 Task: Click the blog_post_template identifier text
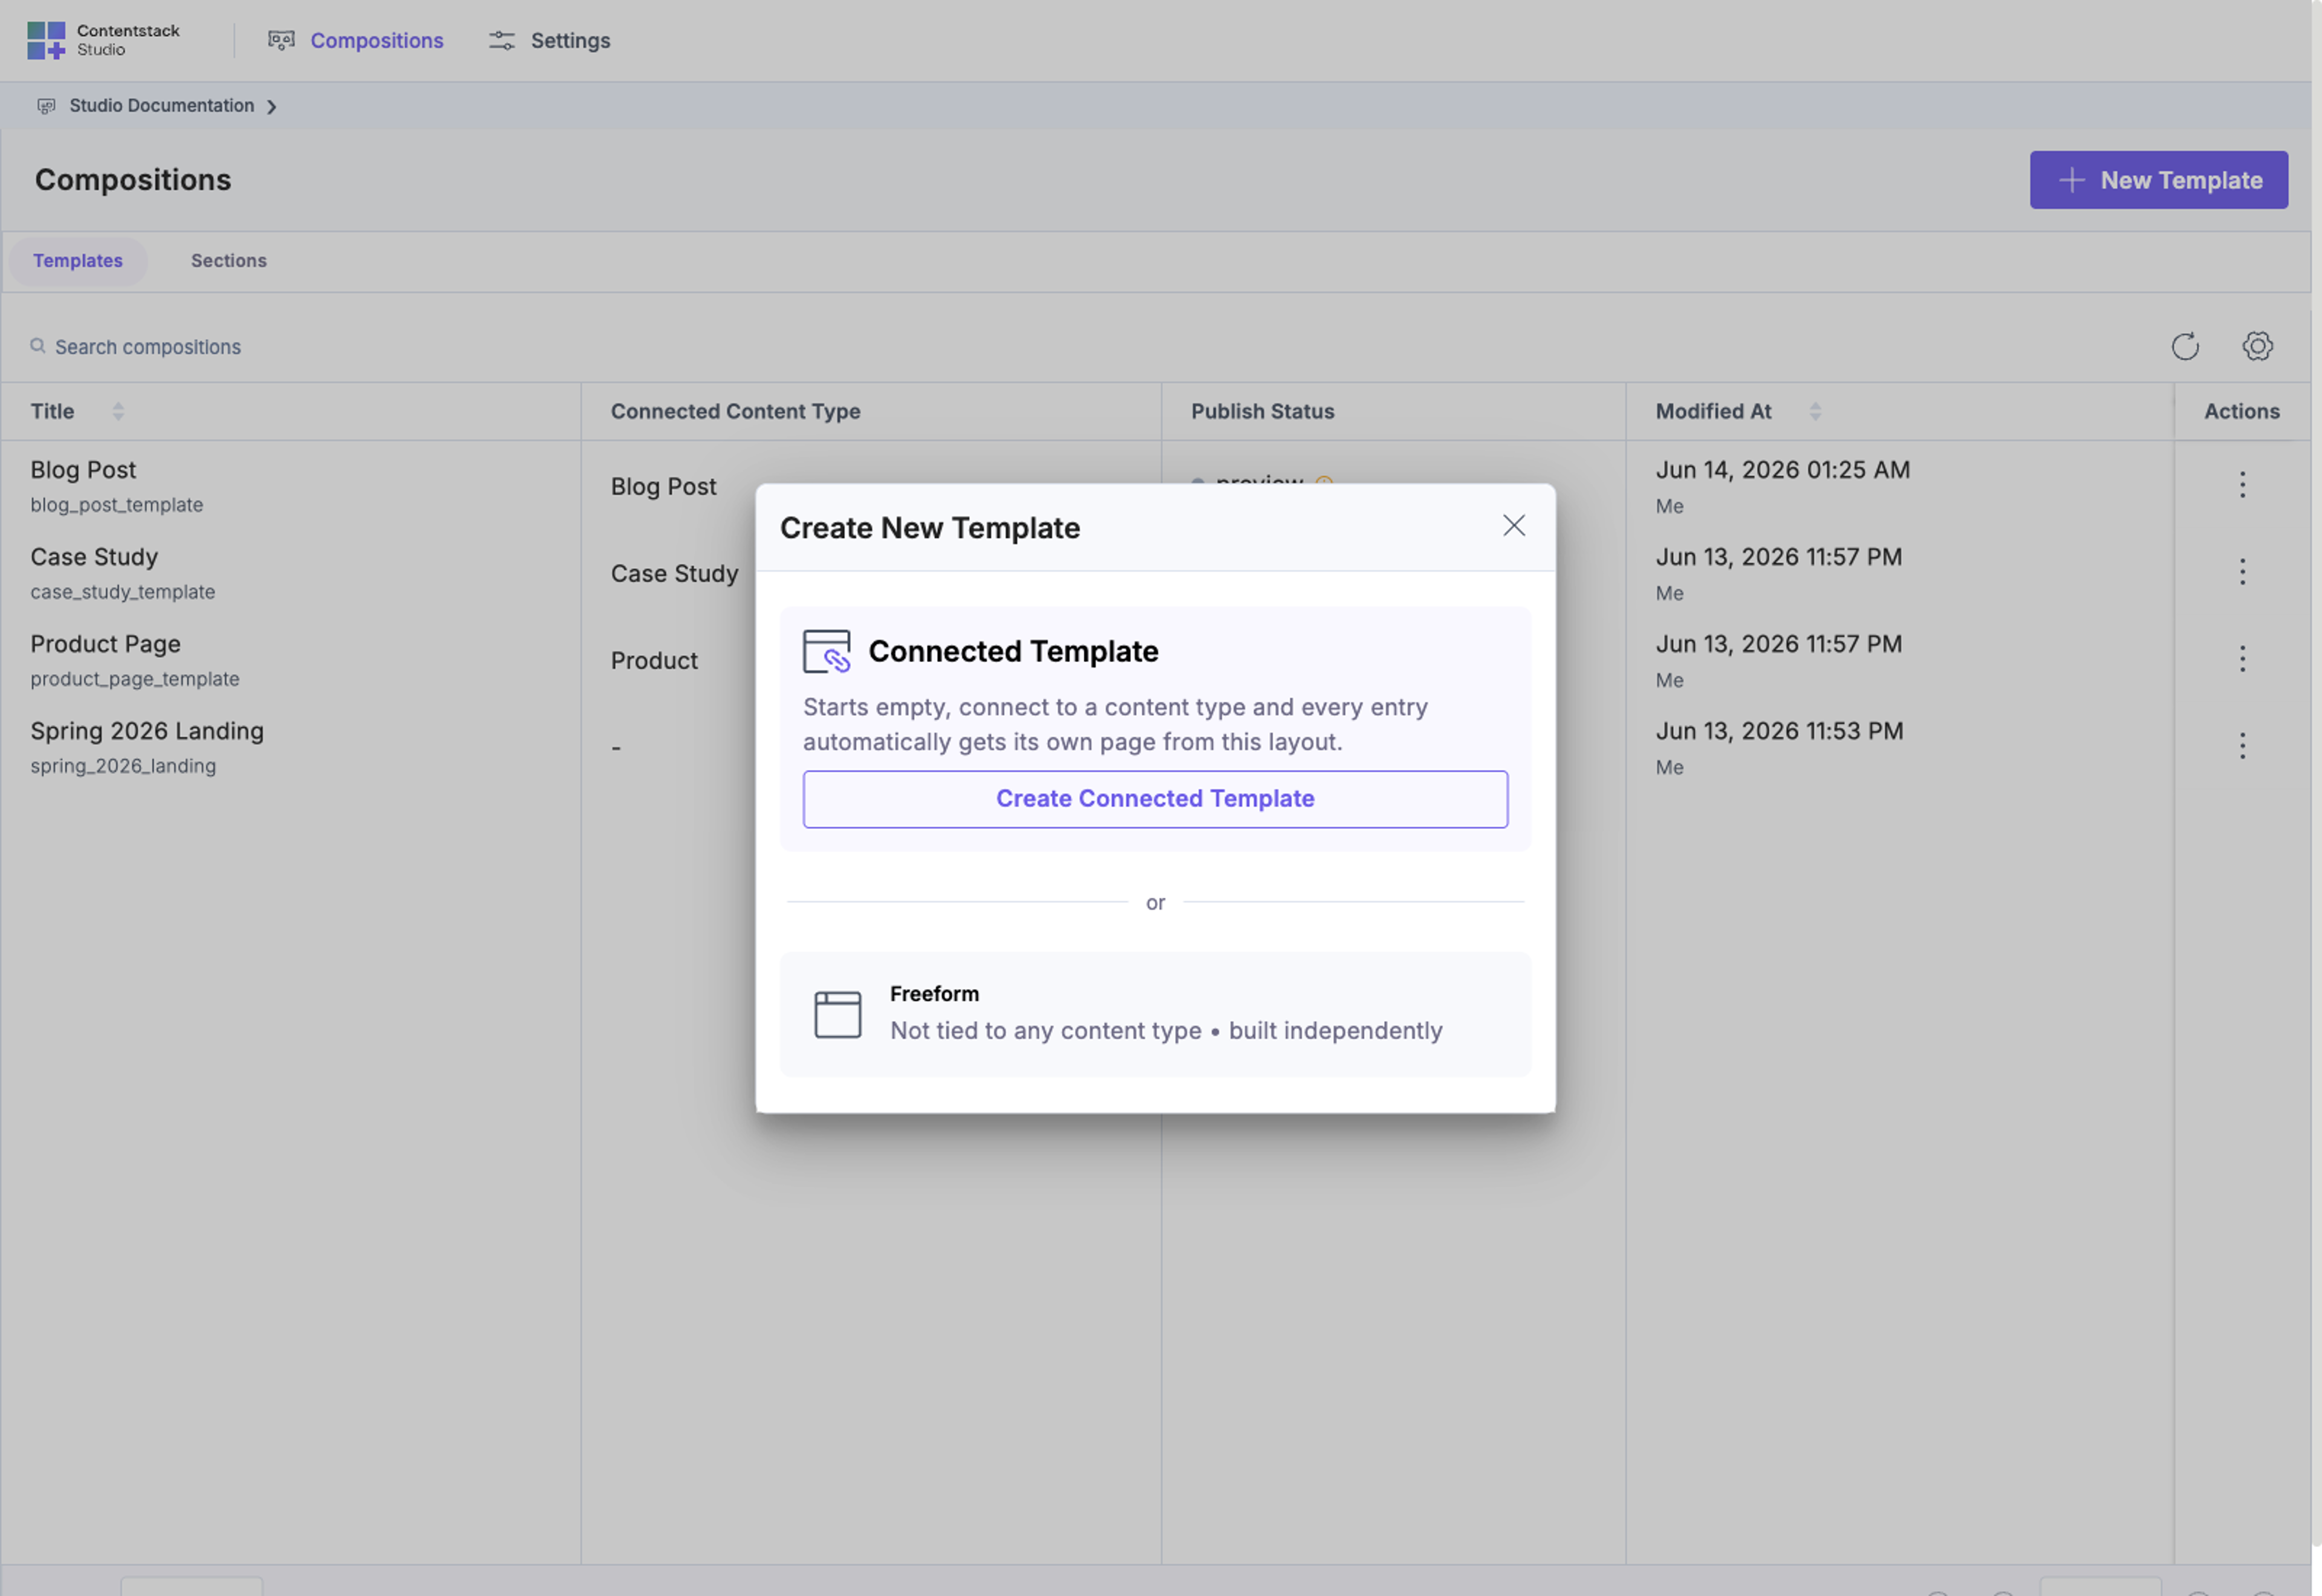(116, 505)
